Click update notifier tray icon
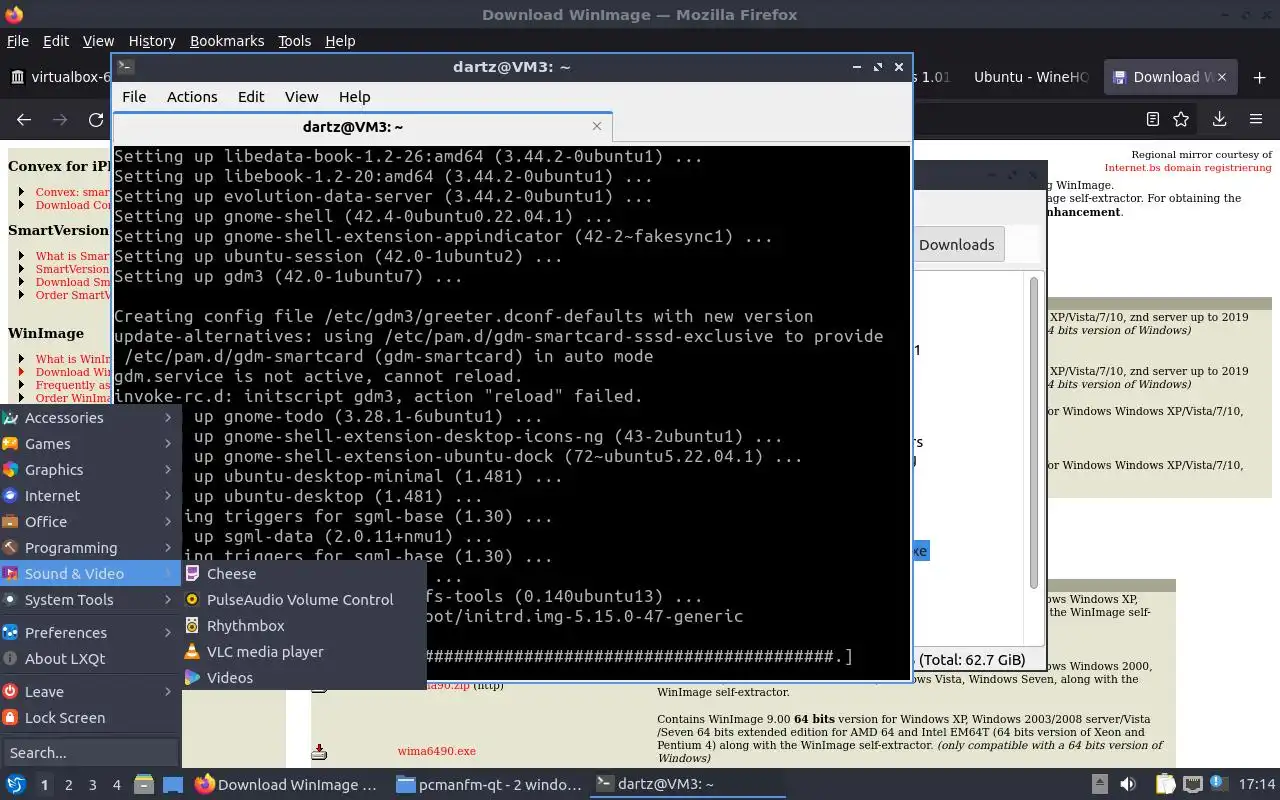Screen dimensions: 1280x800 (1219, 785)
